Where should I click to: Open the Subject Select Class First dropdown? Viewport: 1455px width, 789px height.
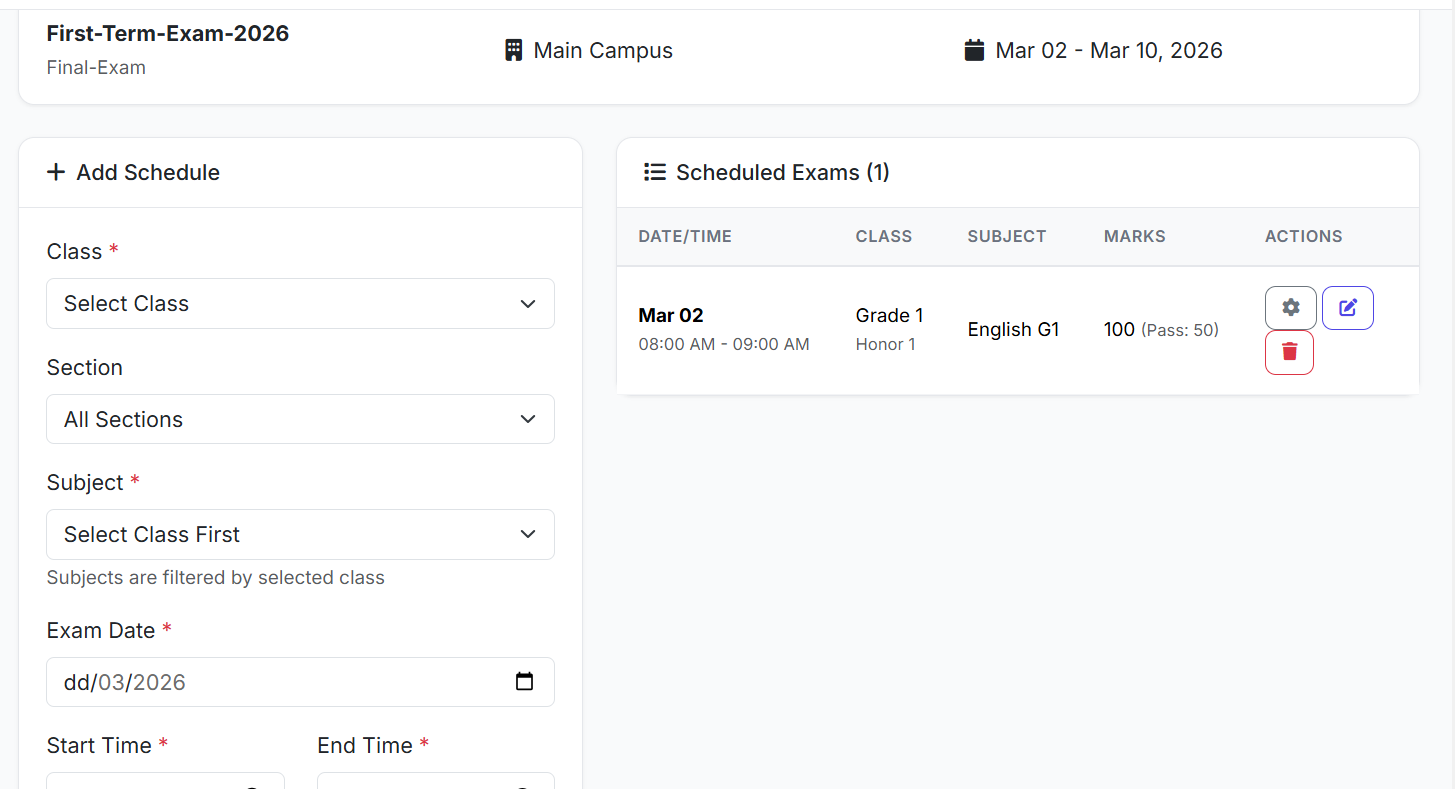(x=300, y=534)
